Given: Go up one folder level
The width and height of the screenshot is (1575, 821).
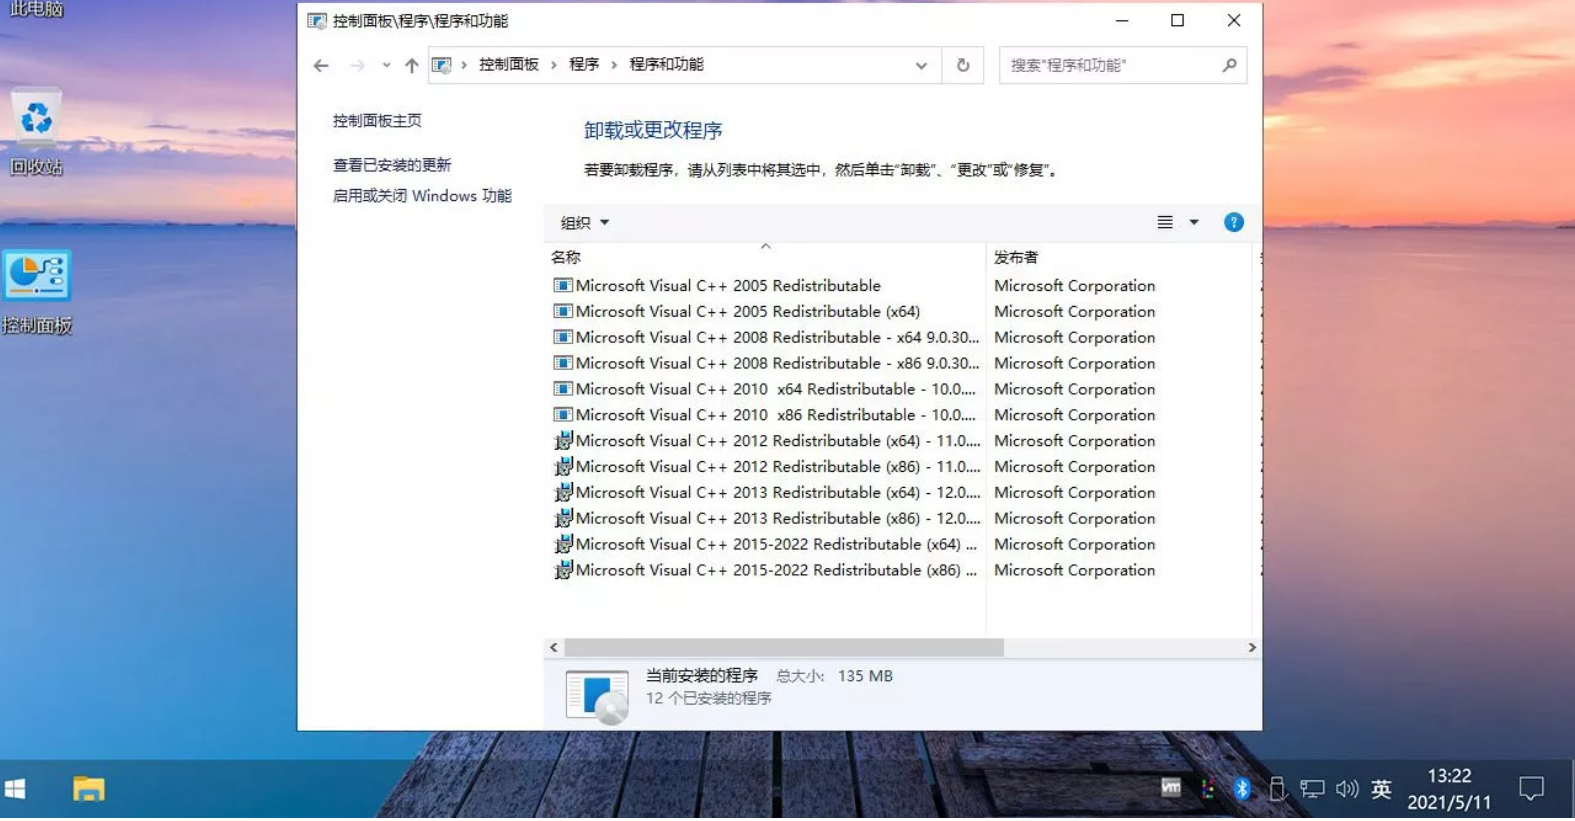Looking at the screenshot, I should point(411,65).
